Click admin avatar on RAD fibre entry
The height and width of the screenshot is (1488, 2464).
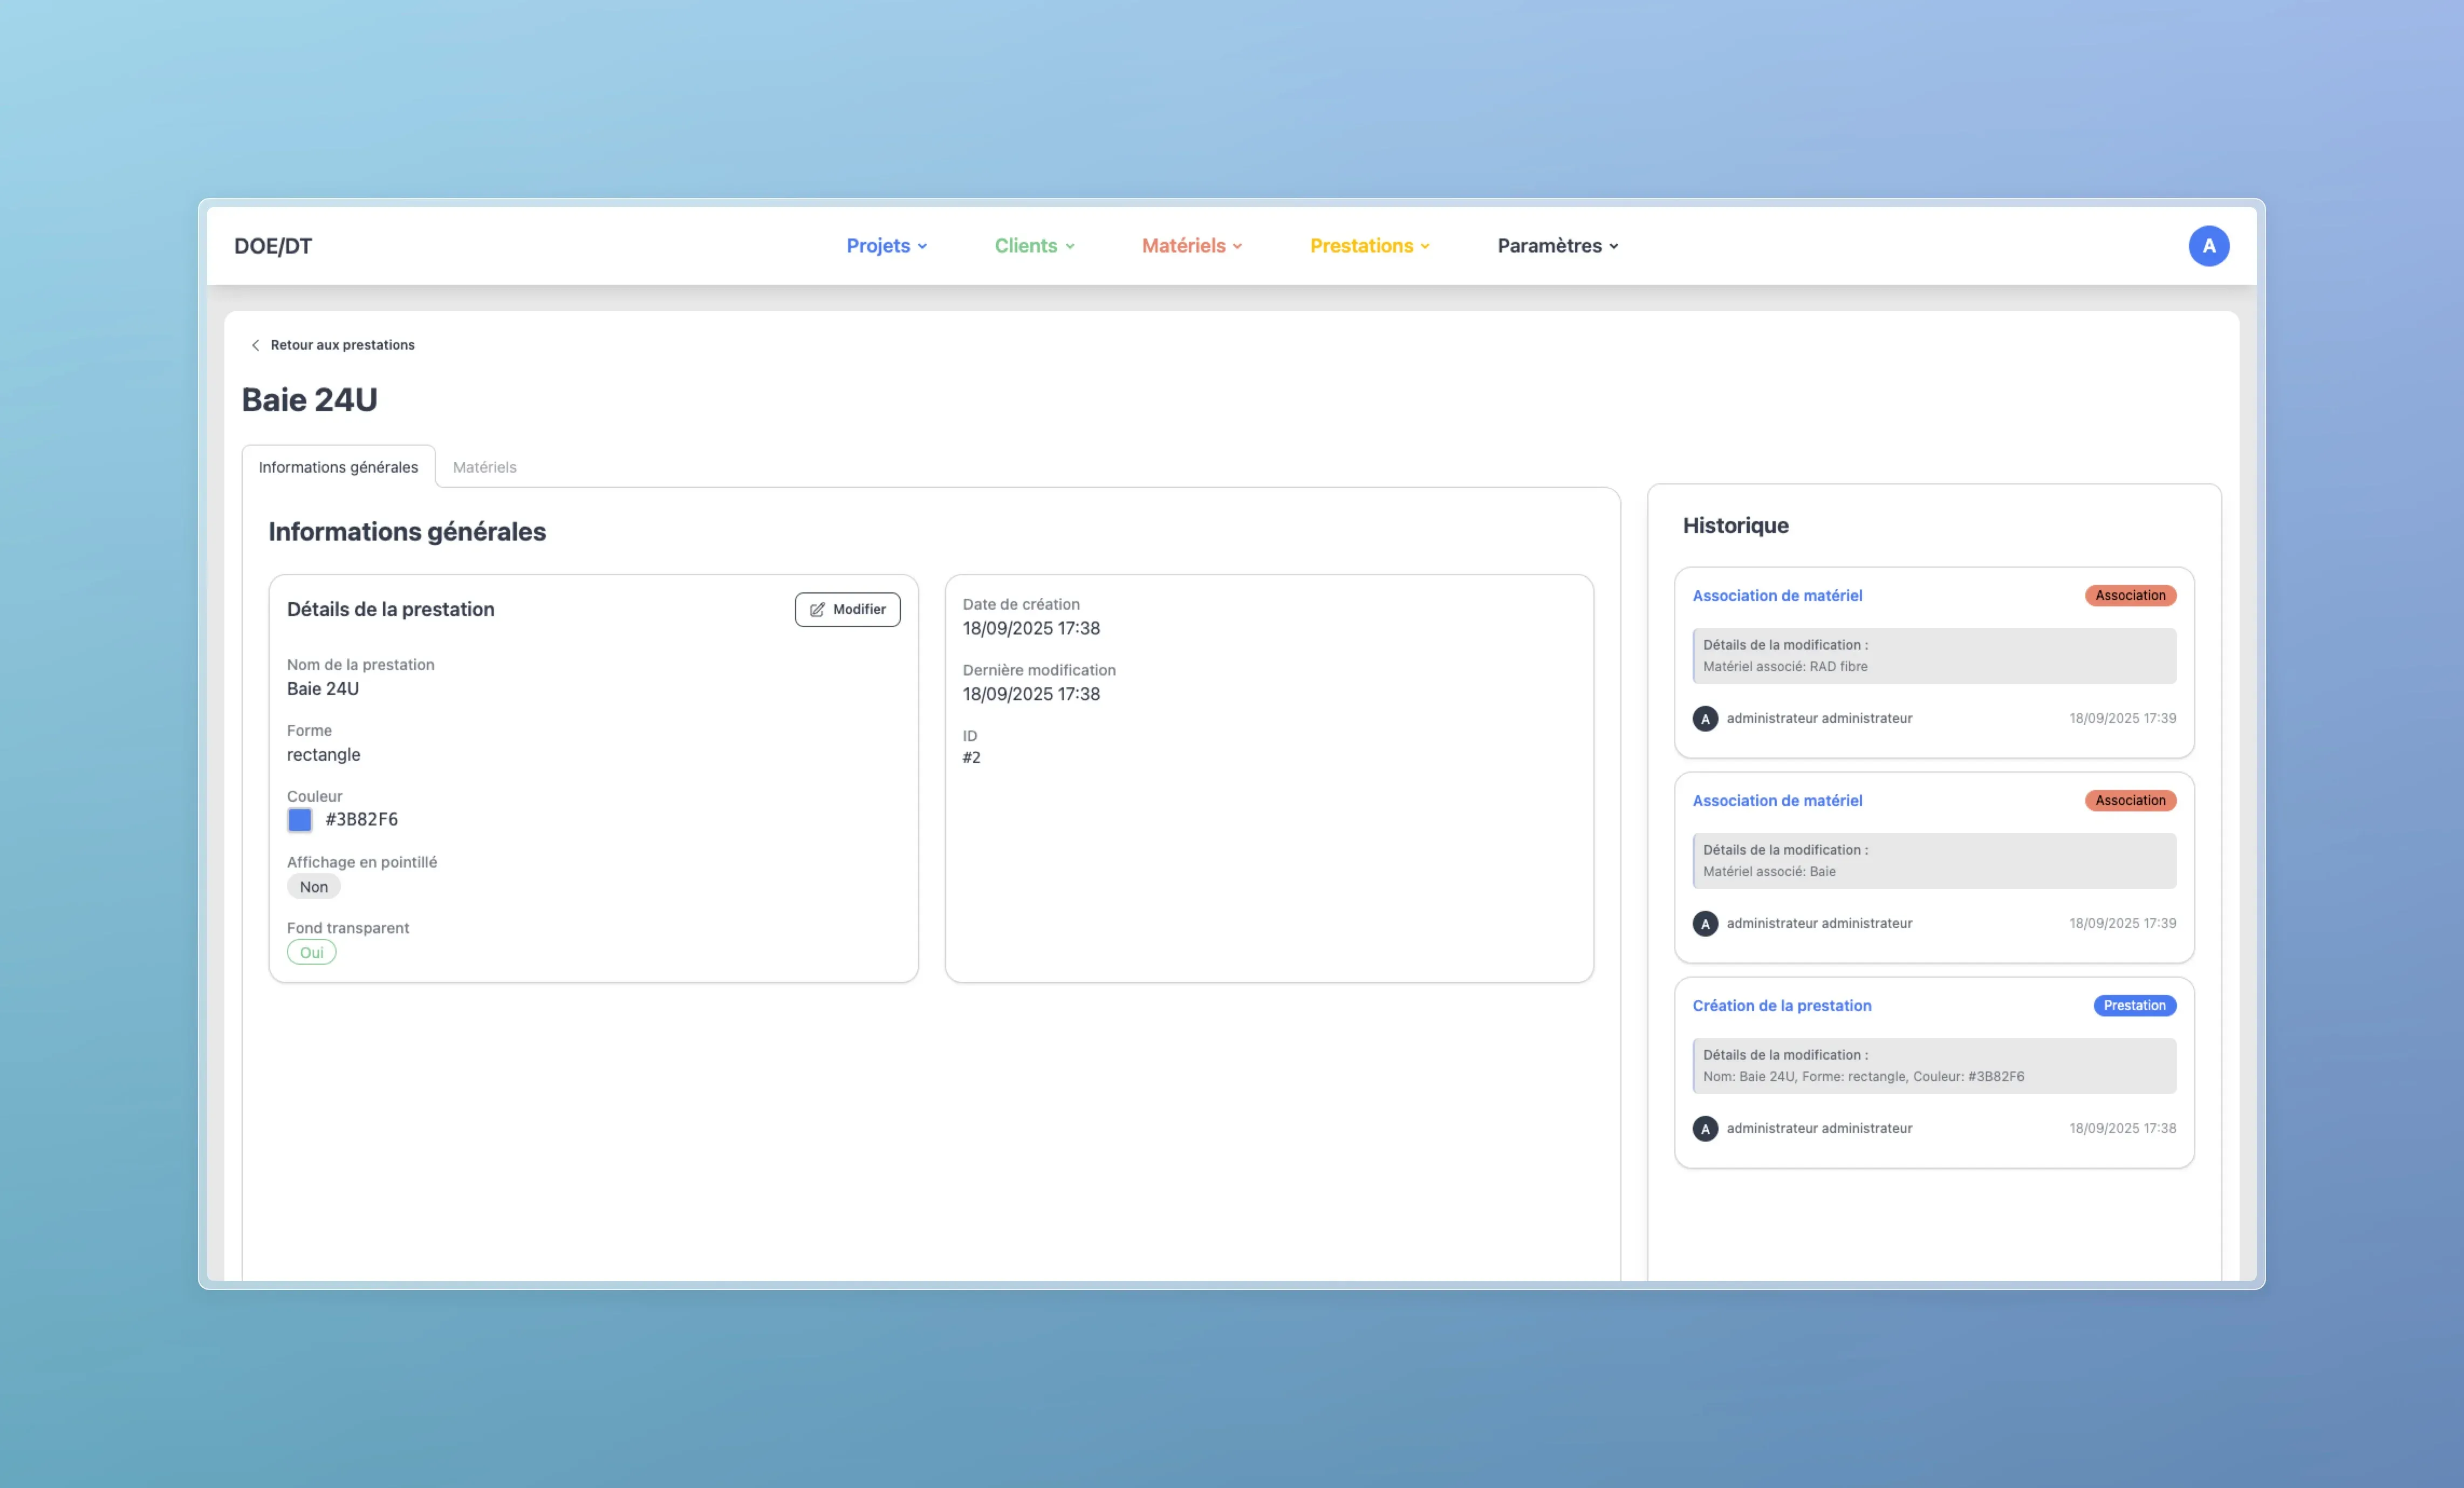1705,719
